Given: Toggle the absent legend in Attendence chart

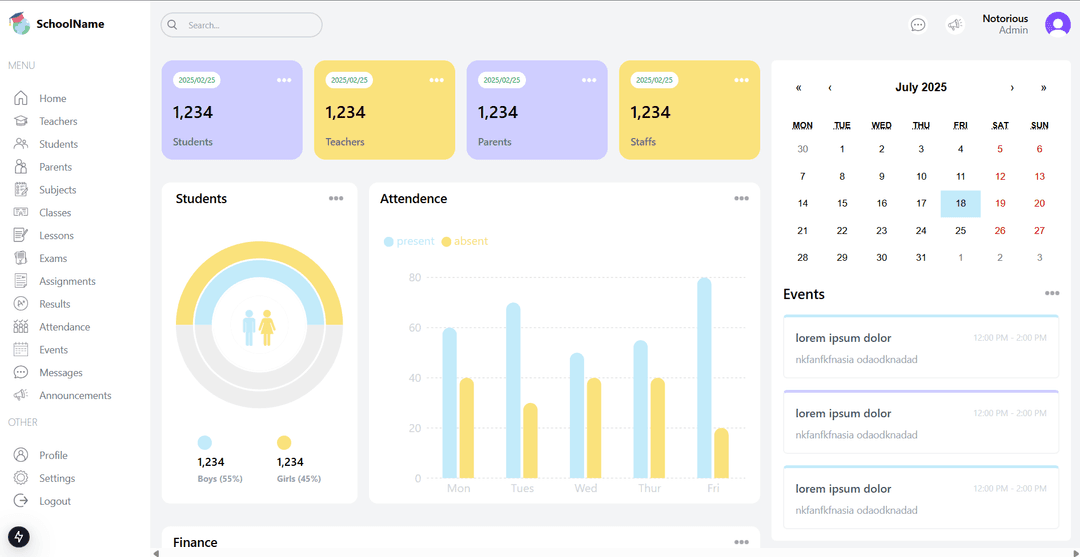Looking at the screenshot, I should click(465, 241).
